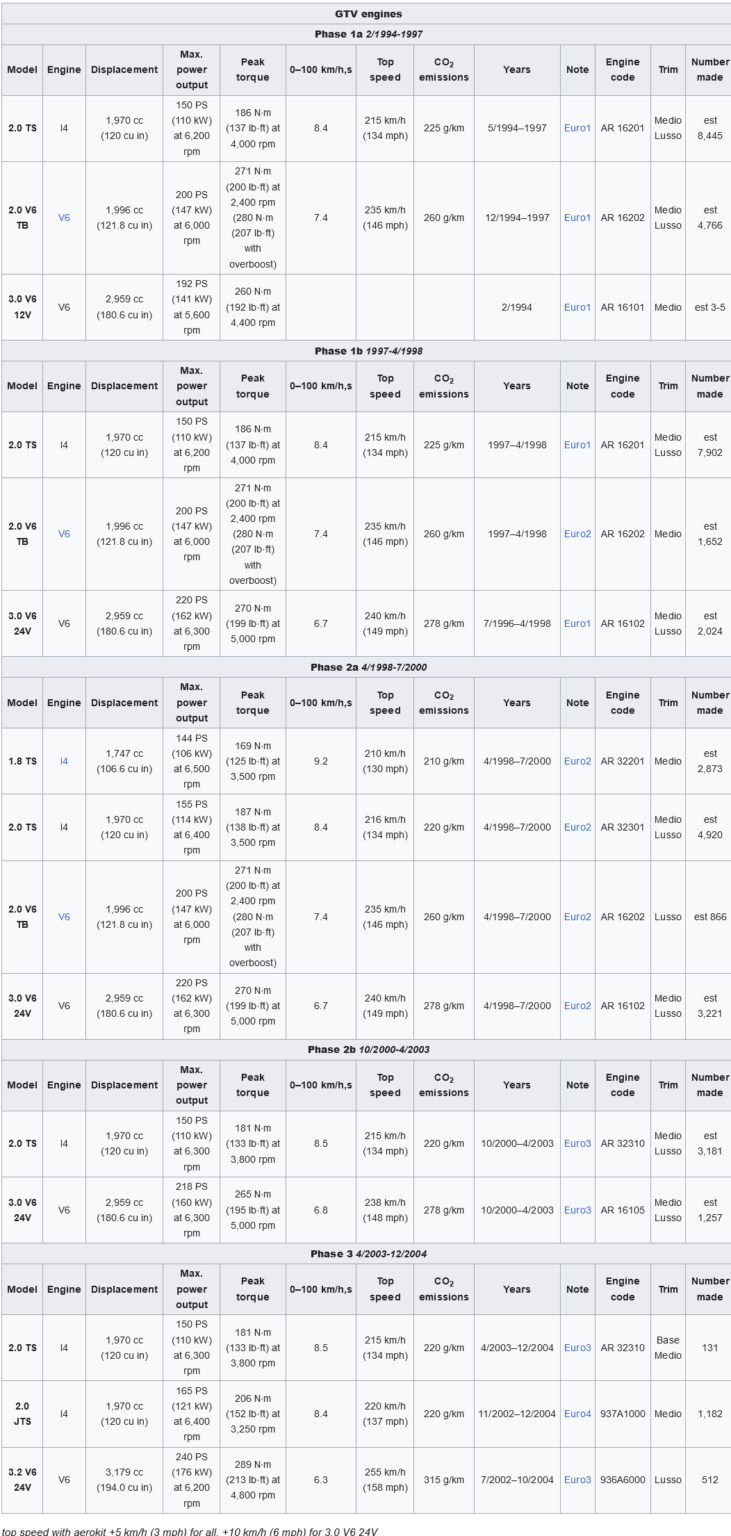731x1536 pixels.
Task: Click the Euro1 link in the 5/1994–1997 row
Action: (x=577, y=128)
